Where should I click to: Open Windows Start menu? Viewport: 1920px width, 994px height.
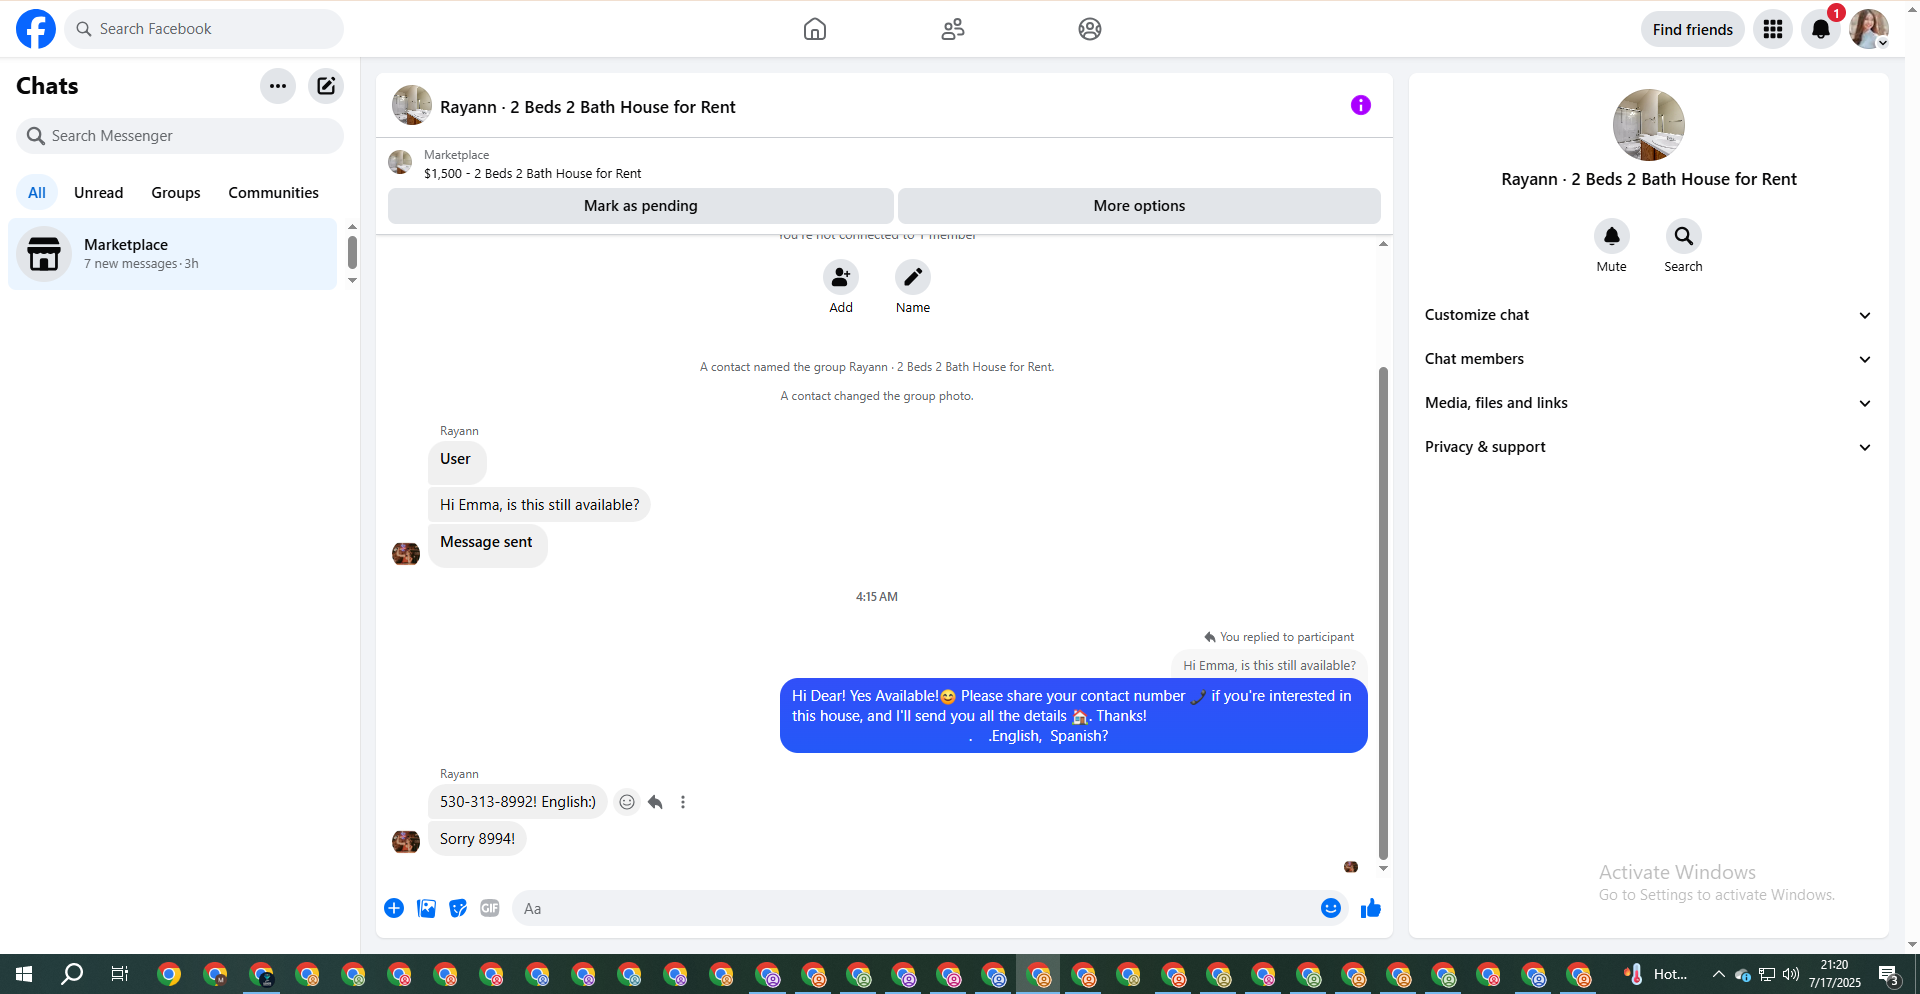(x=24, y=974)
